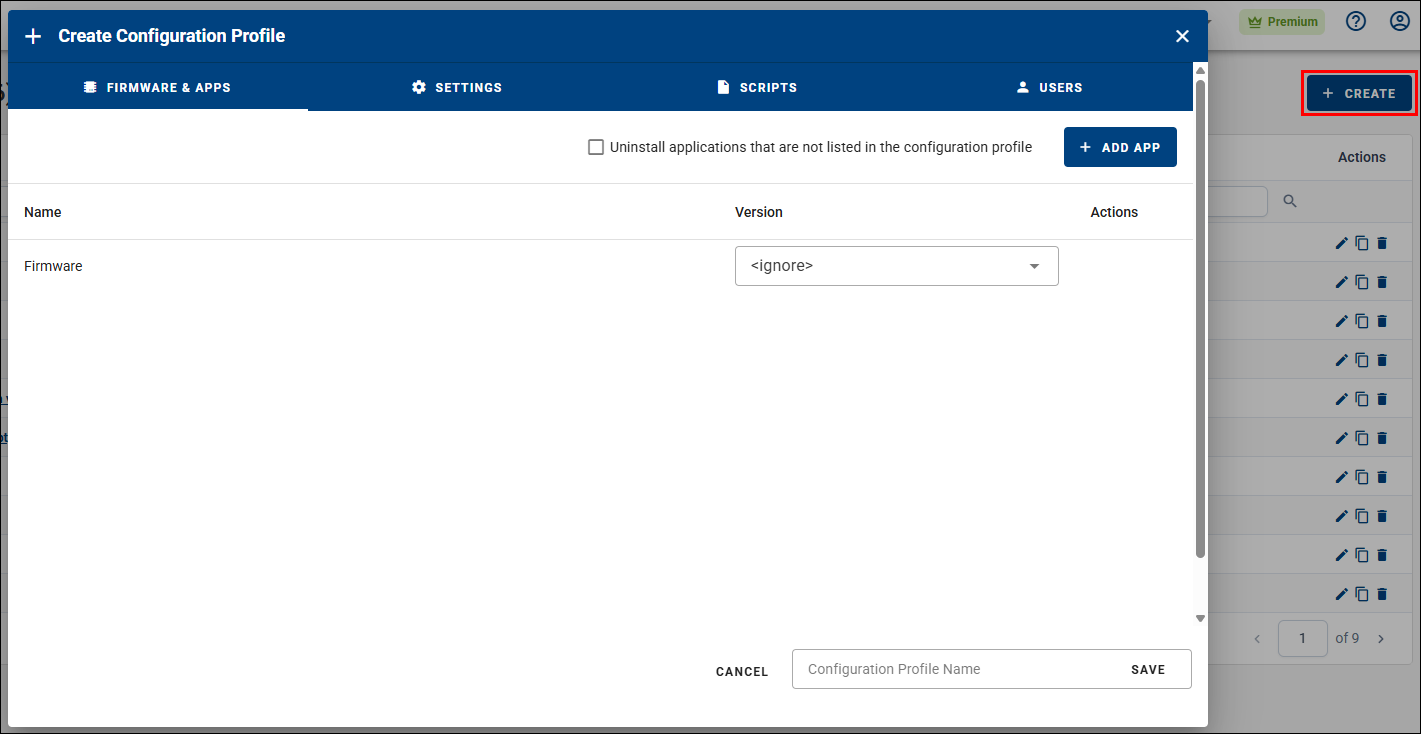The height and width of the screenshot is (734, 1421).
Task: Click the dialog scrollbar down arrow
Action: [x=1201, y=619]
